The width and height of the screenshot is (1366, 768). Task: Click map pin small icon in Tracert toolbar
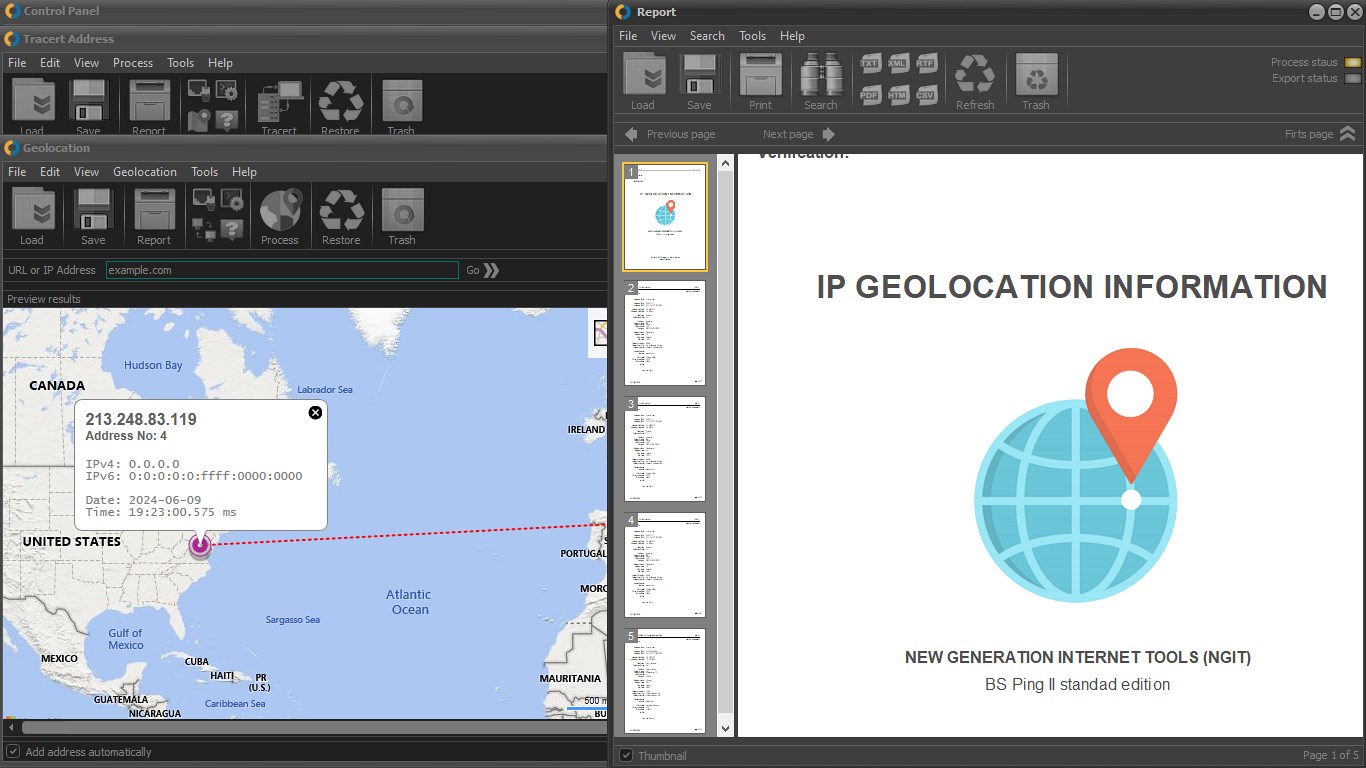(x=199, y=121)
